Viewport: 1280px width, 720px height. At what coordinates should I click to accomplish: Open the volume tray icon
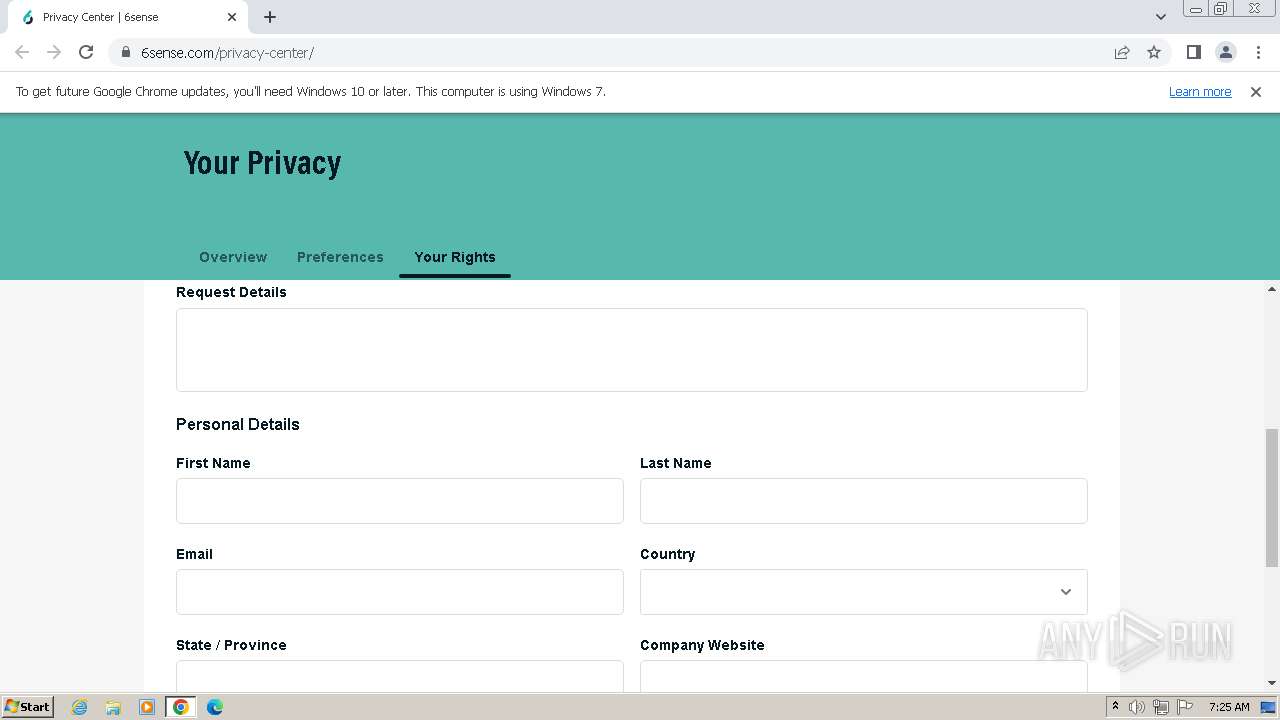pos(1137,707)
